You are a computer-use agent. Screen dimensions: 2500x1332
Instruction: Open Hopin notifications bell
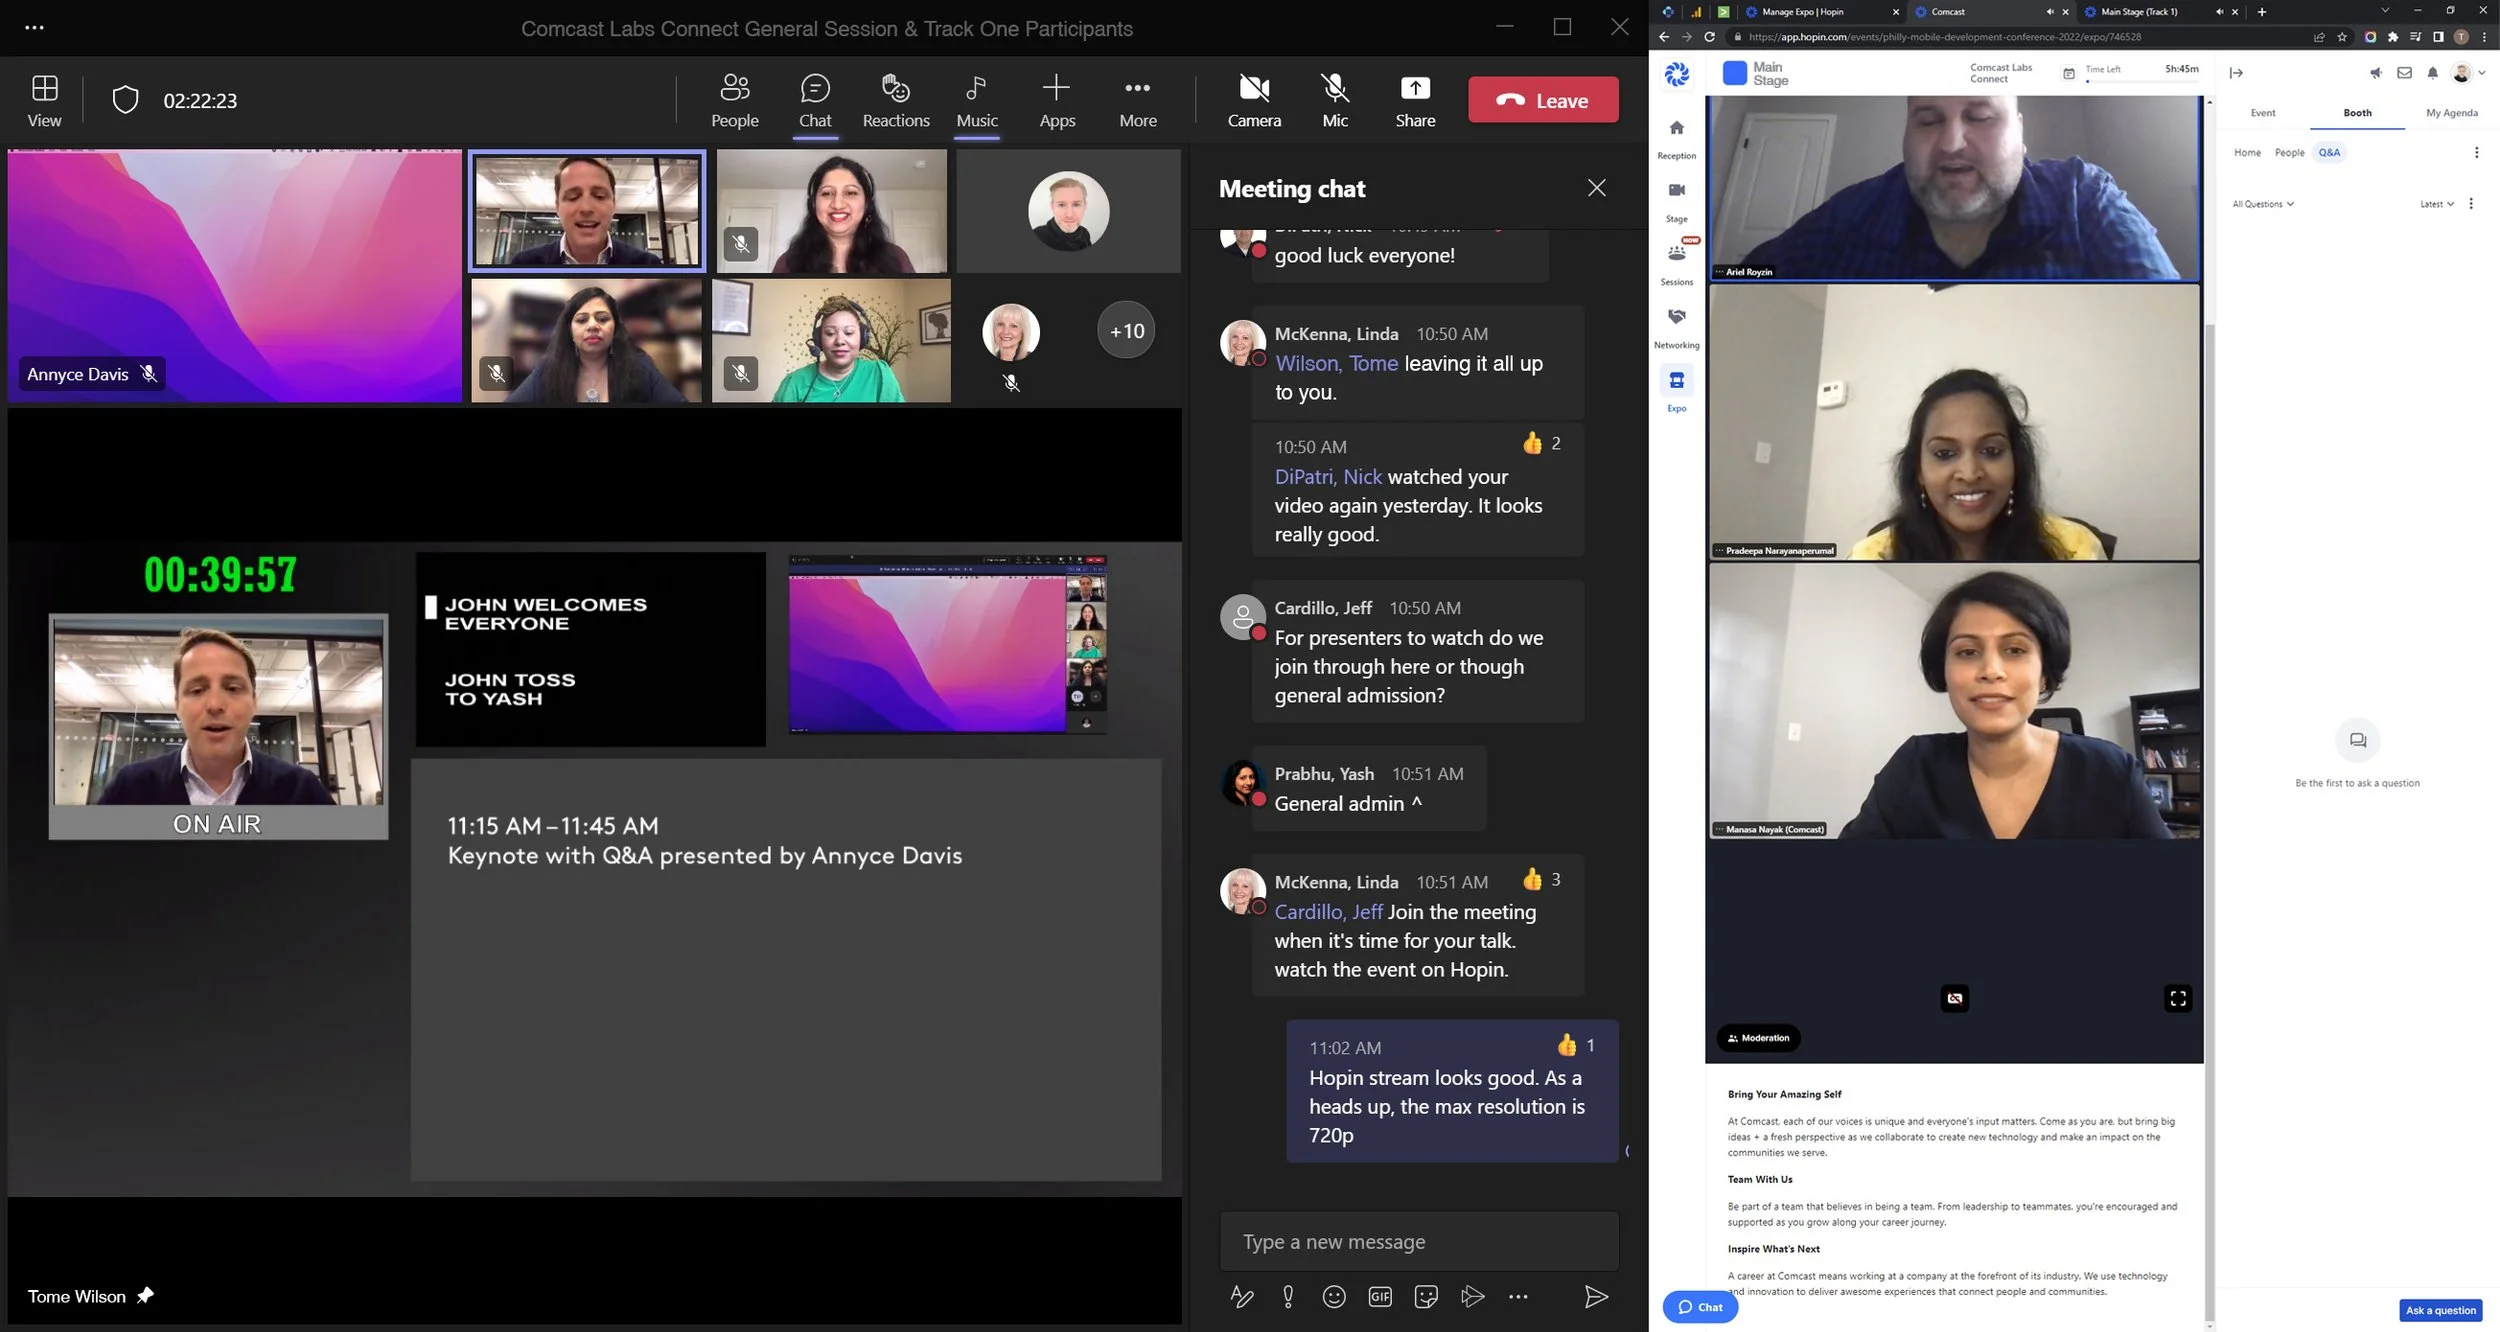coord(2432,73)
